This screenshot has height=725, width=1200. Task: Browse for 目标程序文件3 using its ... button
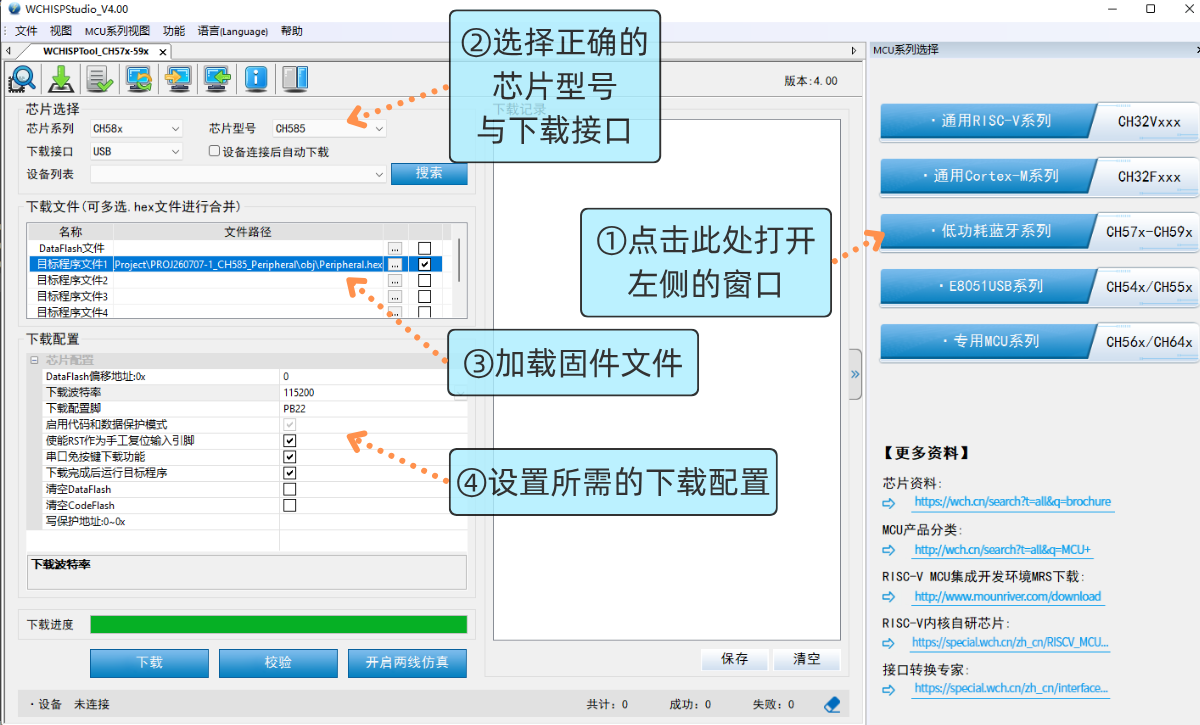coord(395,297)
